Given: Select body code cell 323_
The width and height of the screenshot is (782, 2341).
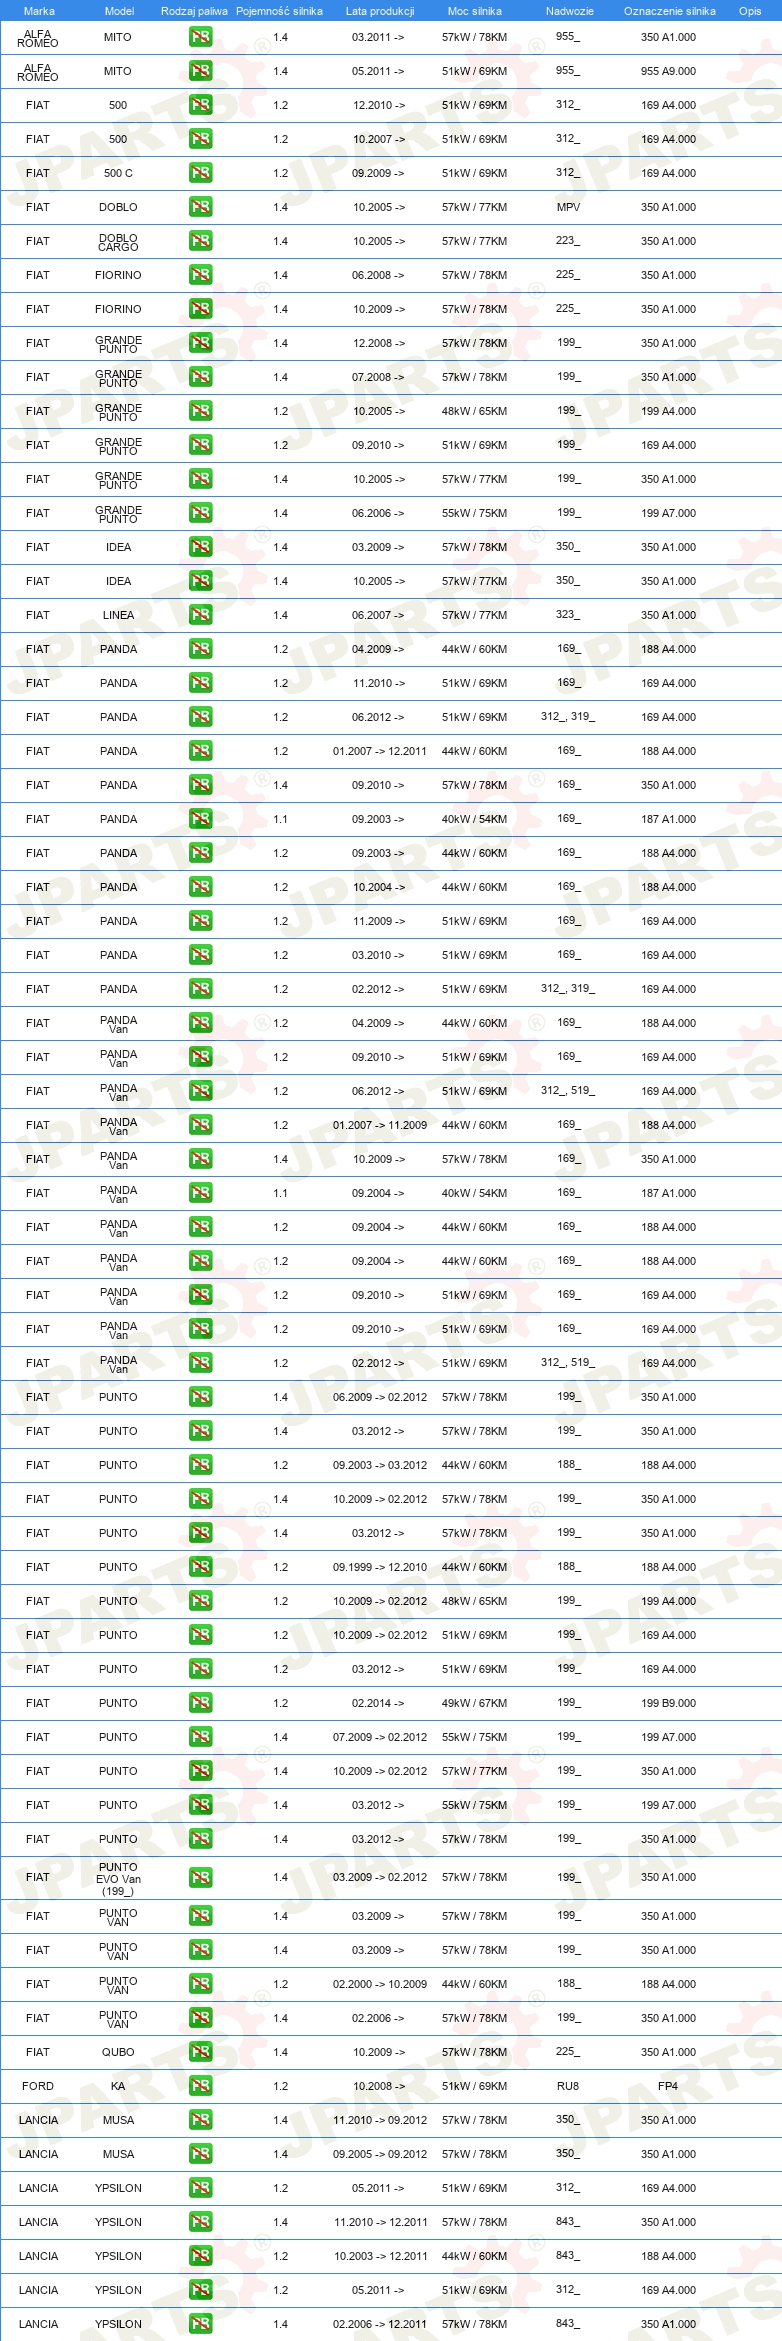Looking at the screenshot, I should coord(568,615).
